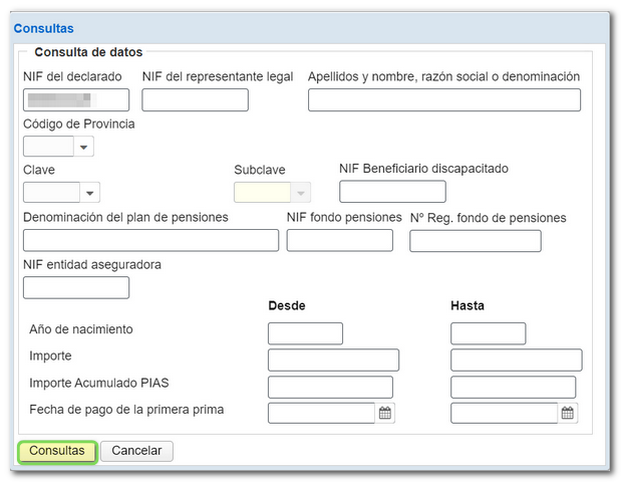This screenshot has height=482, width=621.
Task: Open the disabled Subclave dropdown
Action: point(301,193)
